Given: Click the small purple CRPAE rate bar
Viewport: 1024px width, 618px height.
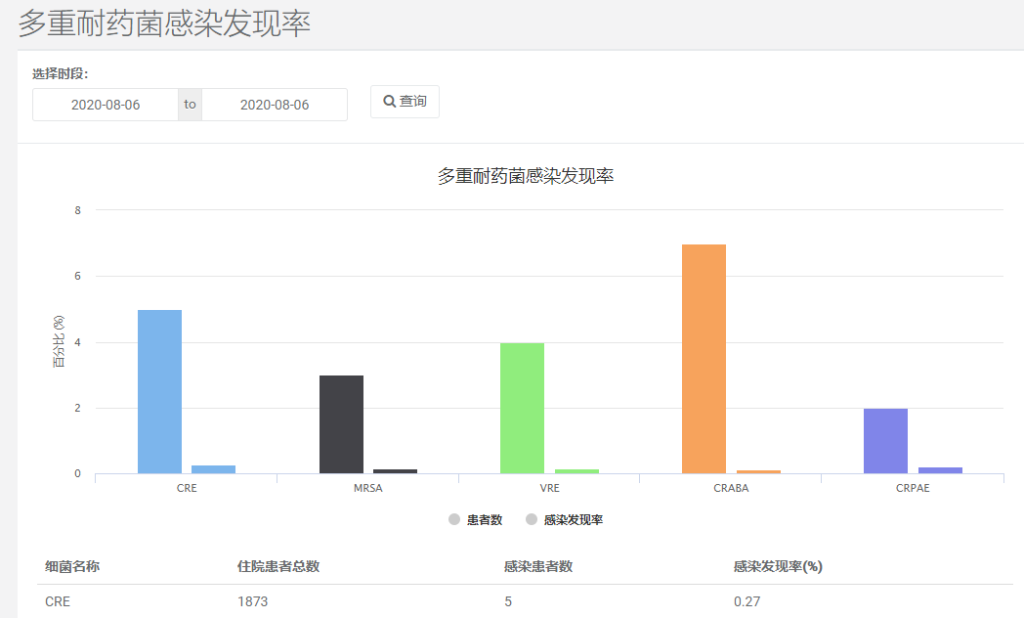Looking at the screenshot, I should (940, 470).
